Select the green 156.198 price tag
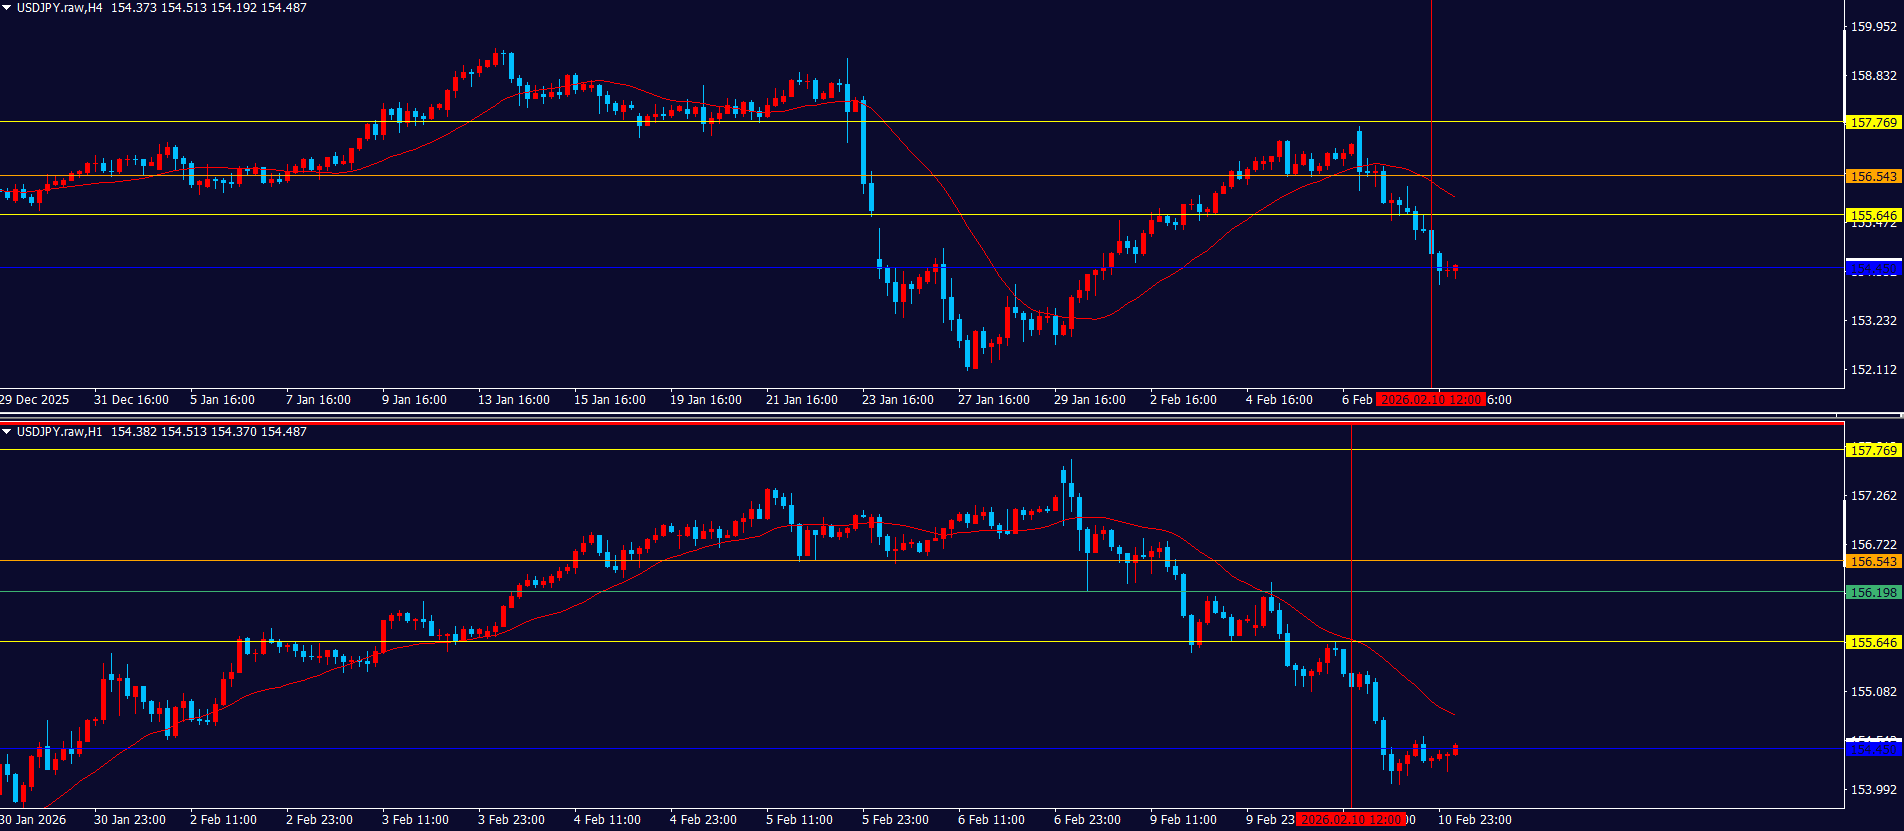Image resolution: width=1904 pixels, height=831 pixels. coord(1872,593)
